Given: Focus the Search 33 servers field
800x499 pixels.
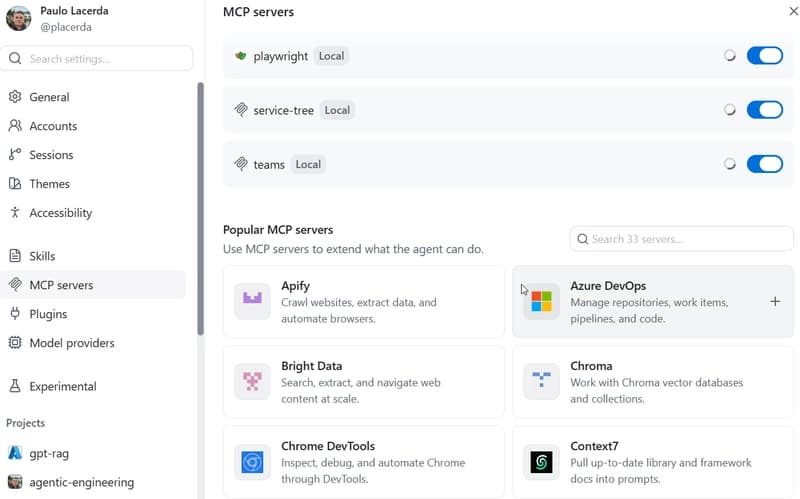Looking at the screenshot, I should [682, 239].
